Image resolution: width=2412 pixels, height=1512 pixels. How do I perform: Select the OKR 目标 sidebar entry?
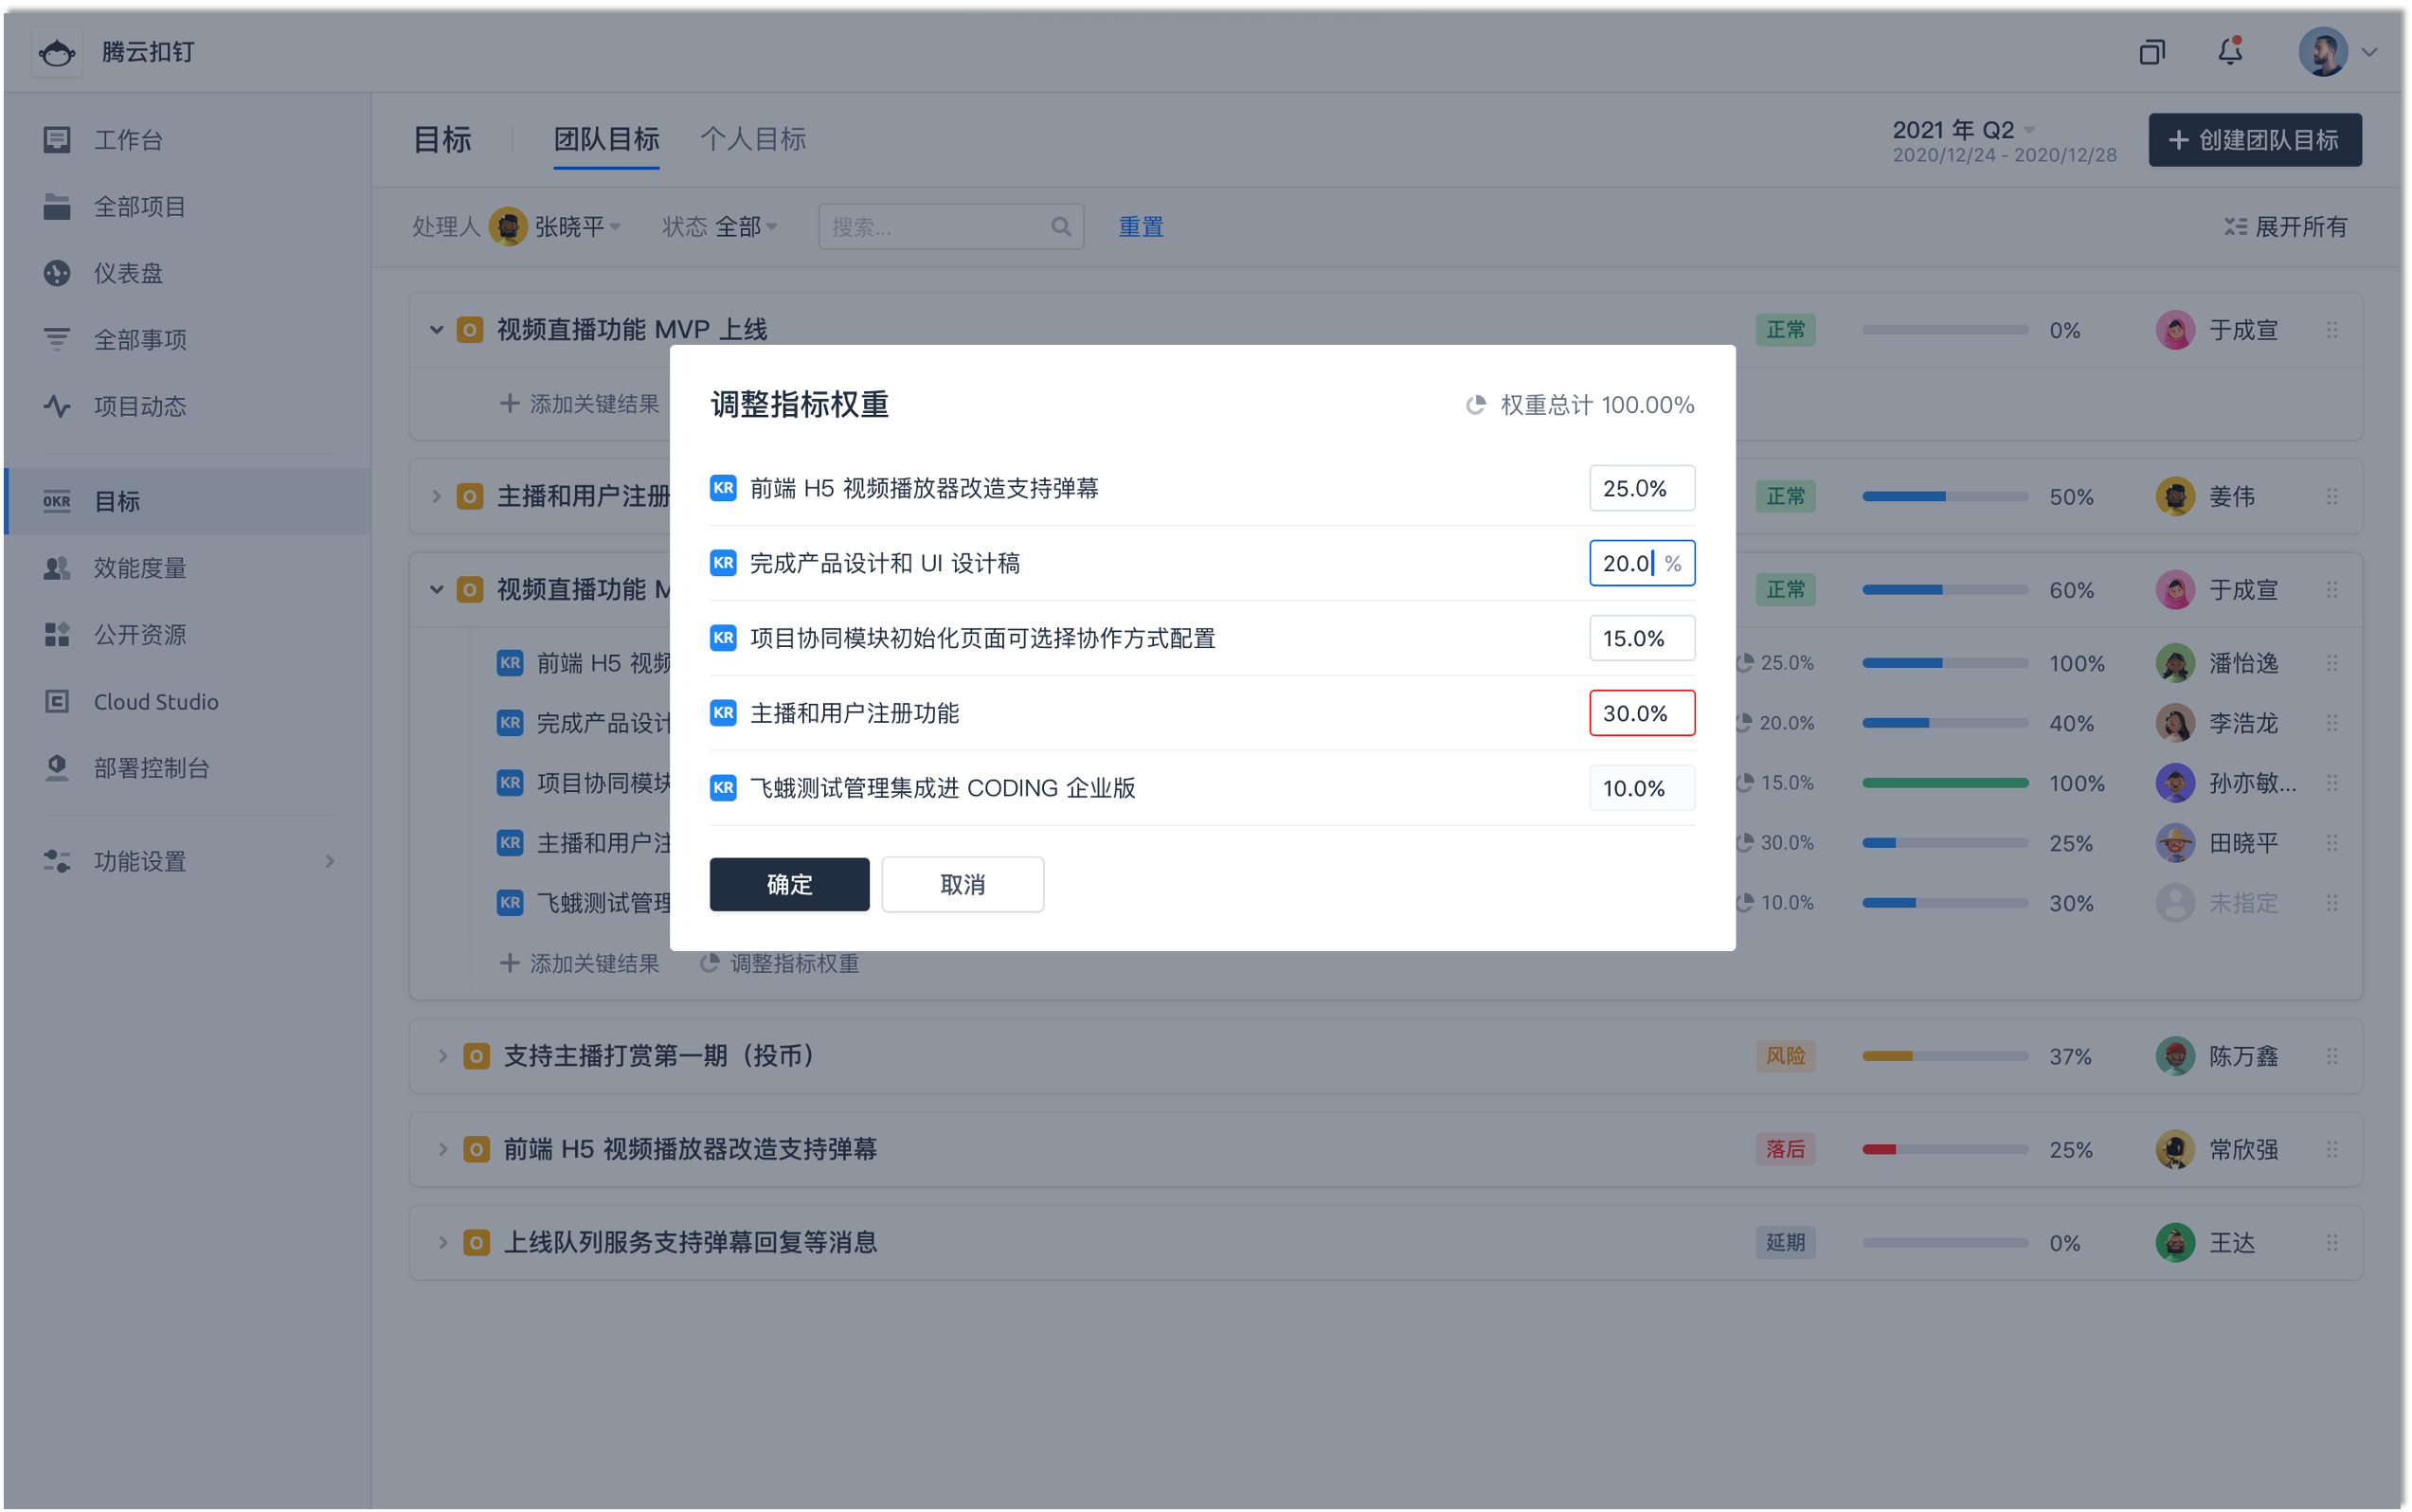pos(117,501)
